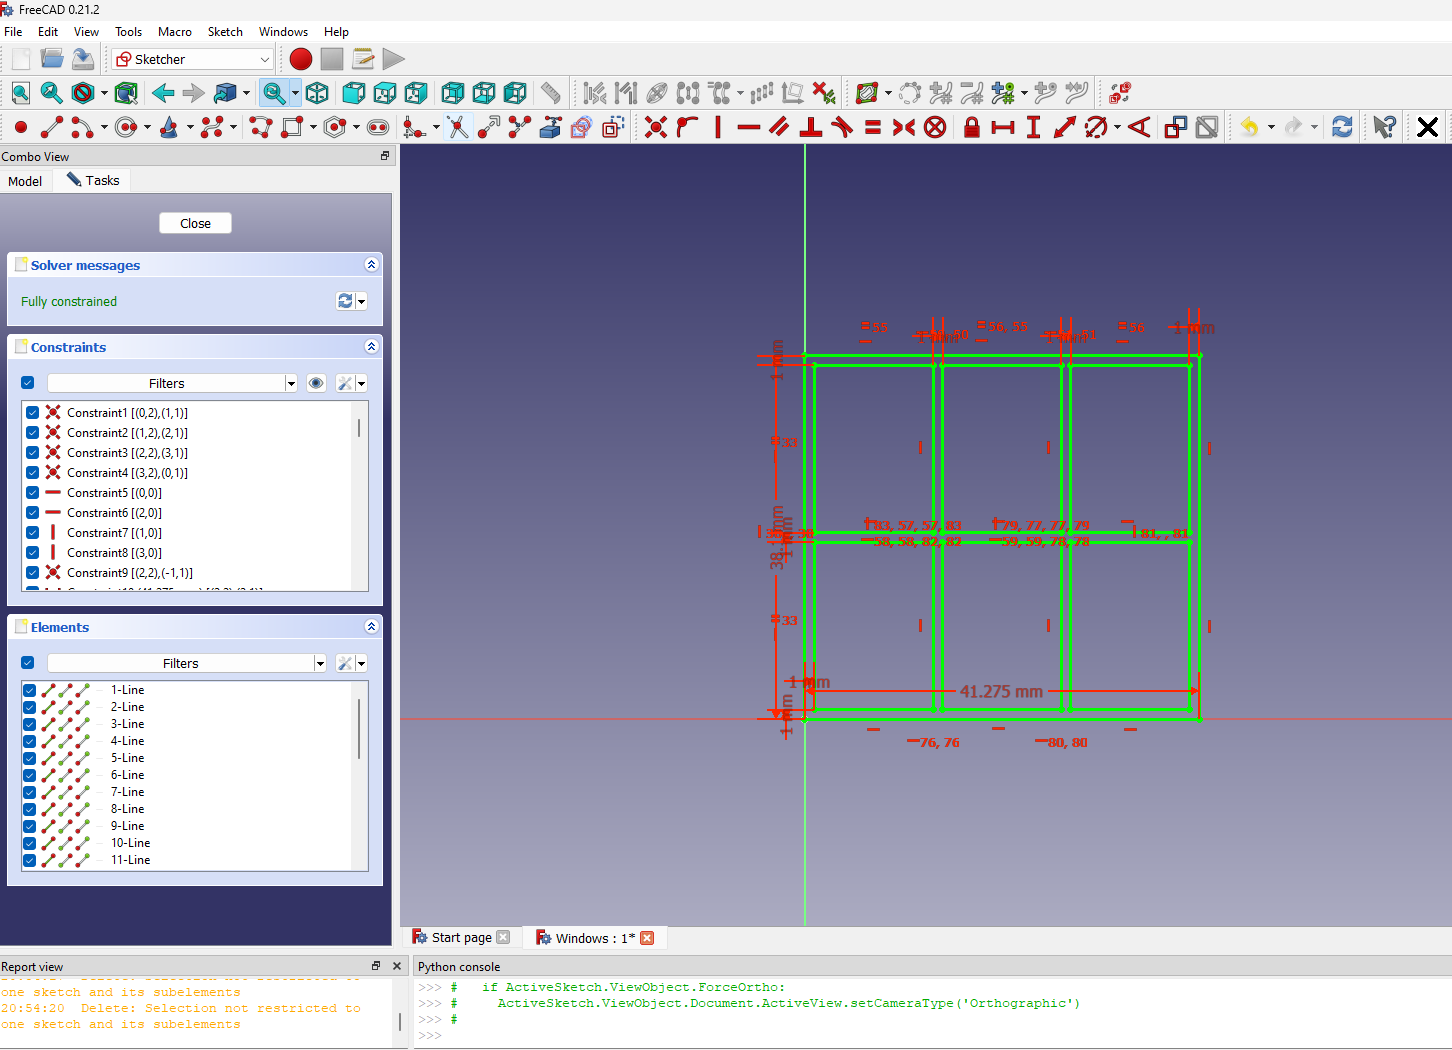Apply the Vertical constraint

coord(718,127)
